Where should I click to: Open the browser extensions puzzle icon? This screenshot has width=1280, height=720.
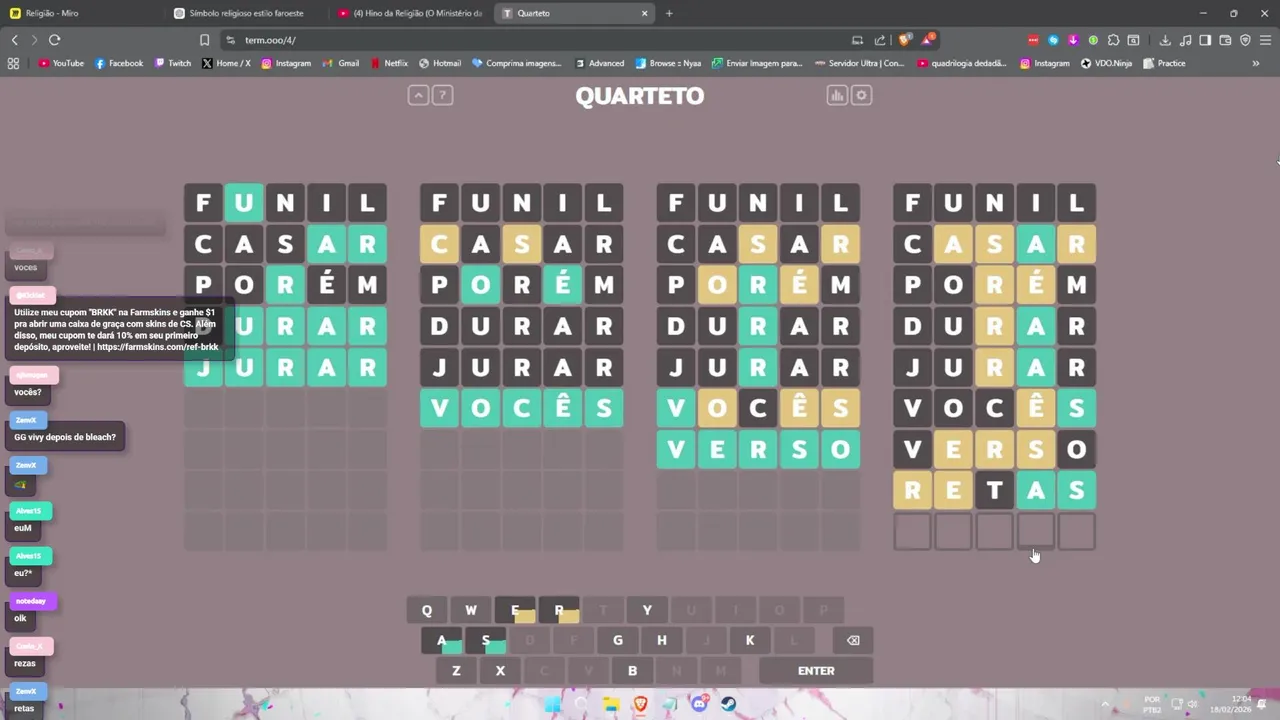click(x=1113, y=40)
